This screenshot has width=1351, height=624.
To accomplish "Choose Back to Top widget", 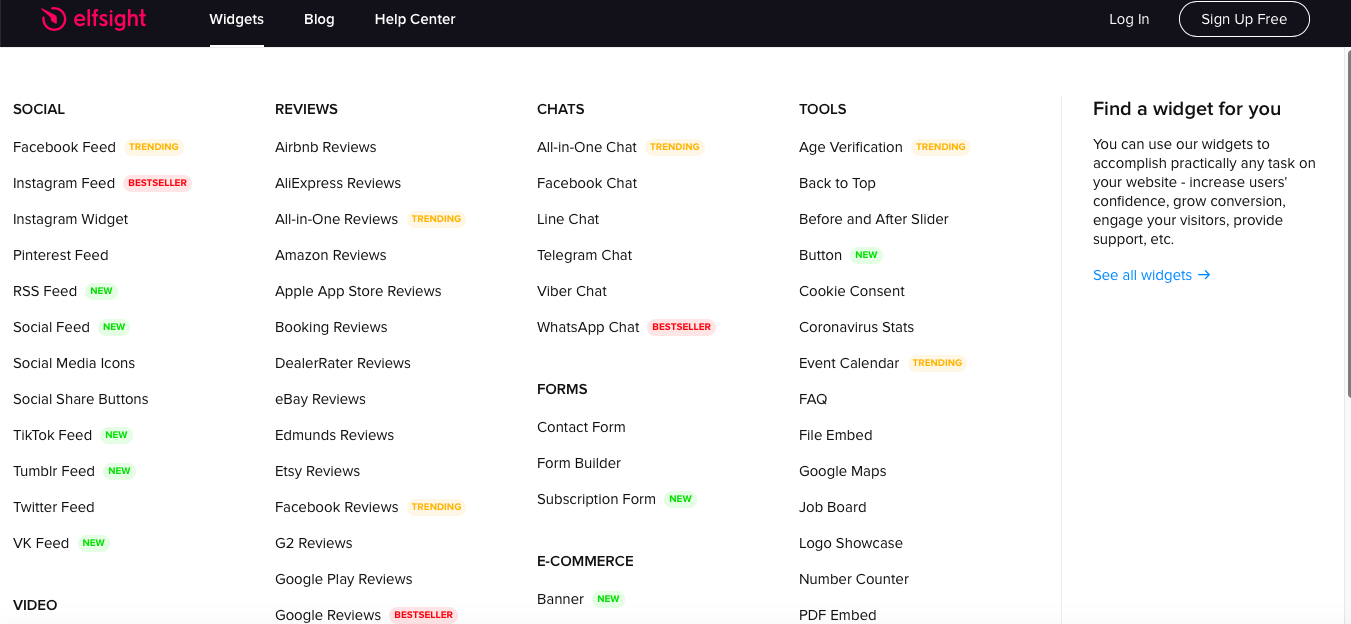I will point(837,183).
